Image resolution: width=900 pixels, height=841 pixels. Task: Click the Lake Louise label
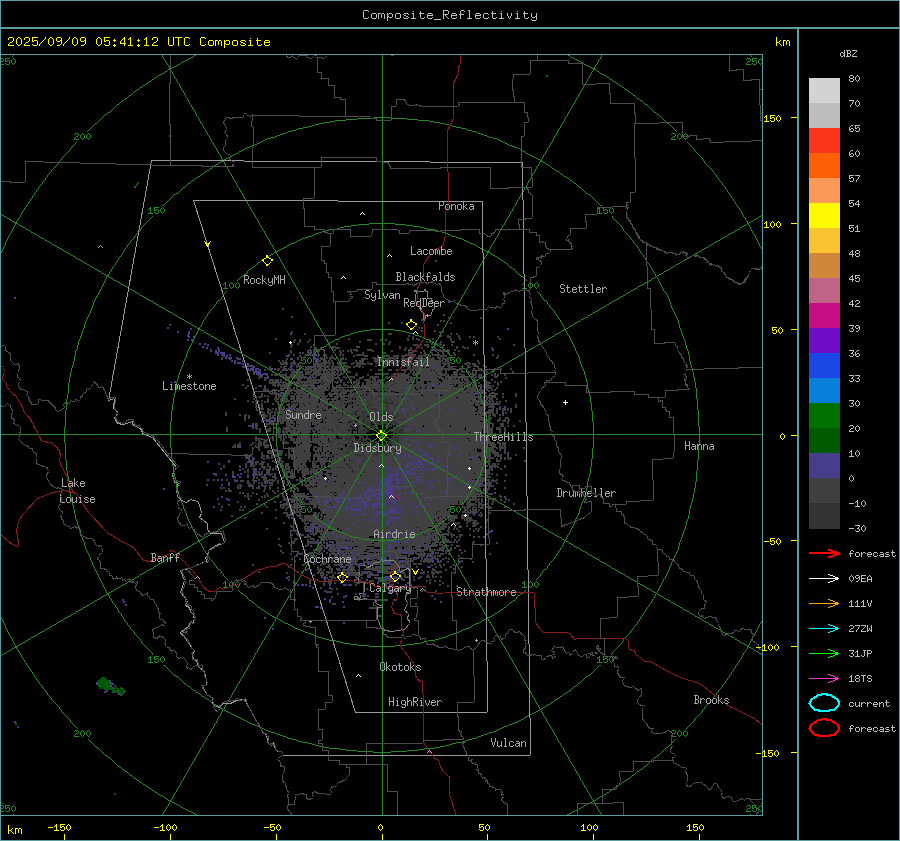coord(78,491)
